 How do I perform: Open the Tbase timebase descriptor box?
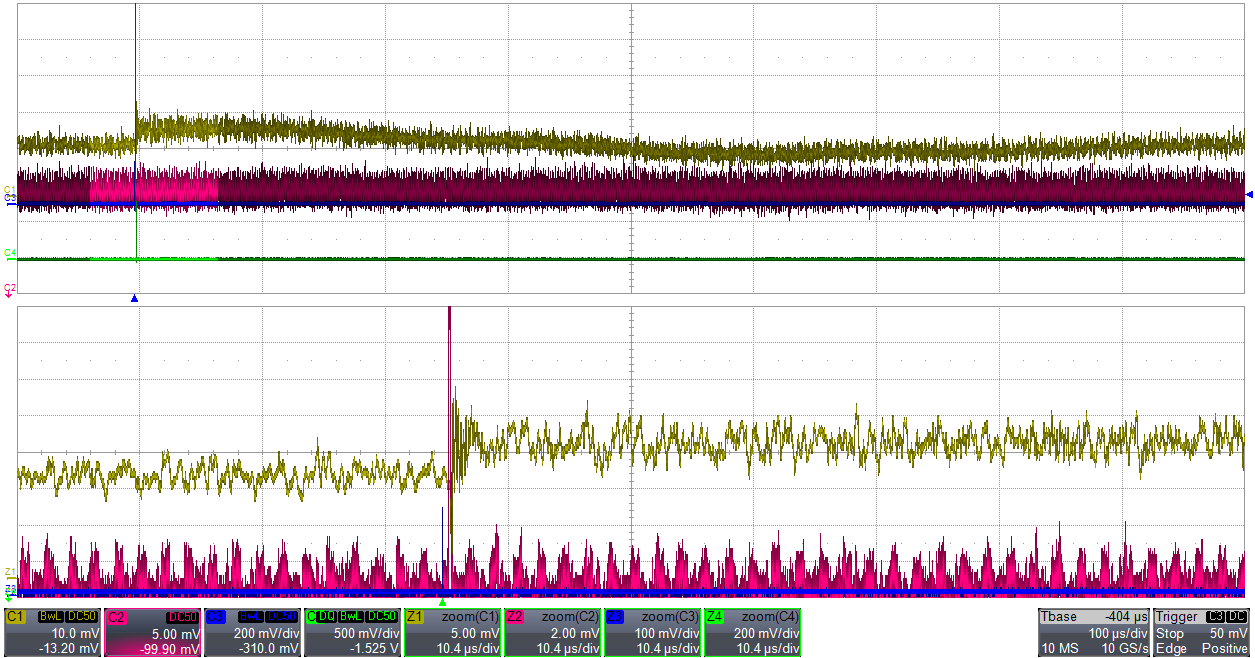point(1094,632)
